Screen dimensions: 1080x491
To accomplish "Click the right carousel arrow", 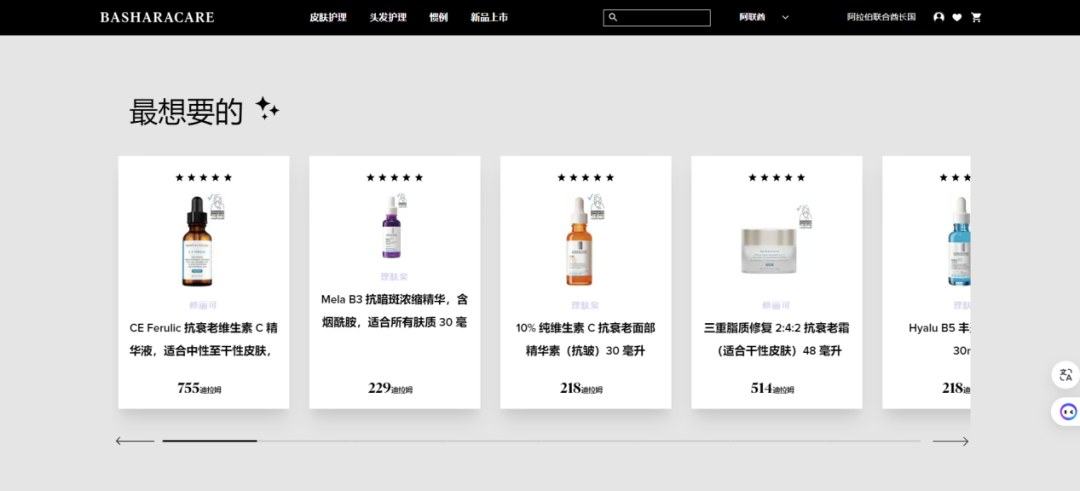I will point(950,441).
